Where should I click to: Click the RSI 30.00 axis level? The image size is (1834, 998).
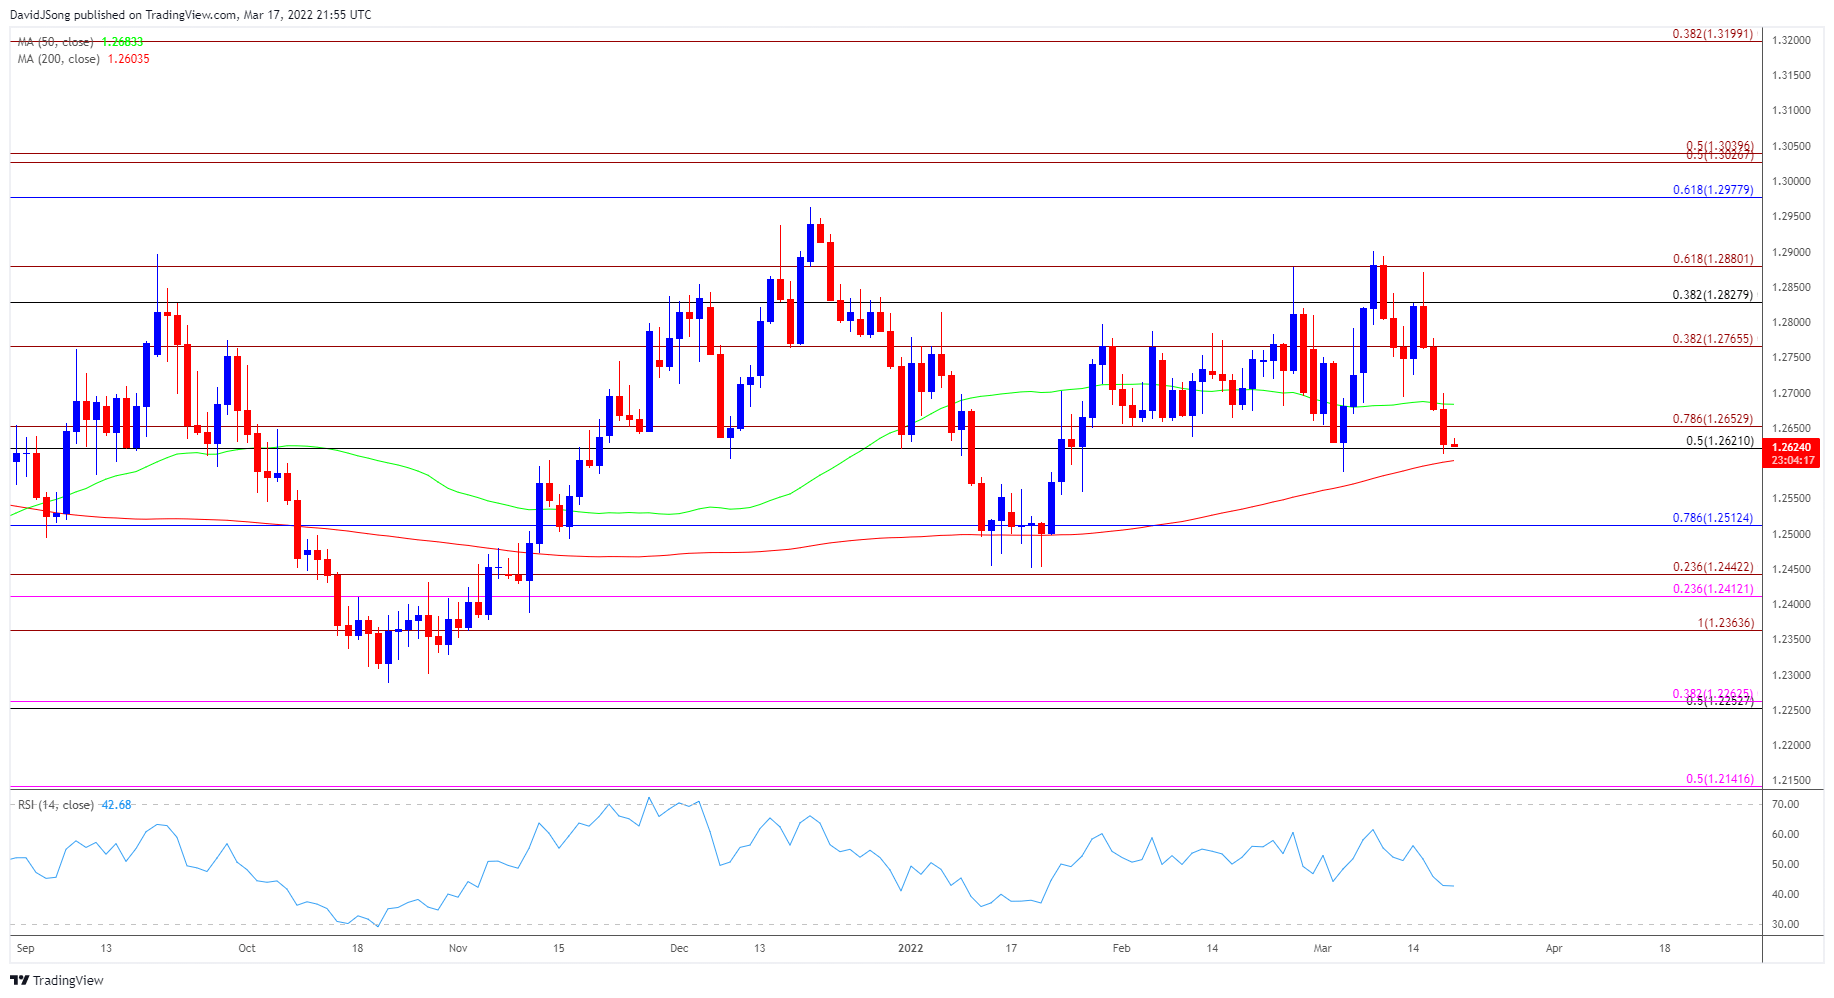click(1785, 924)
